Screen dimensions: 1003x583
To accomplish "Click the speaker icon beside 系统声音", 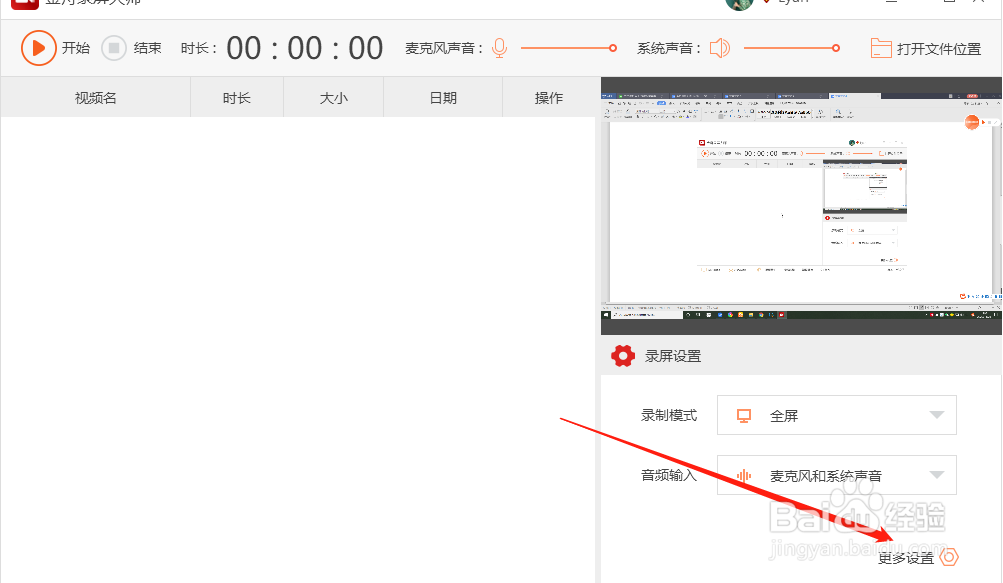I will [x=719, y=47].
